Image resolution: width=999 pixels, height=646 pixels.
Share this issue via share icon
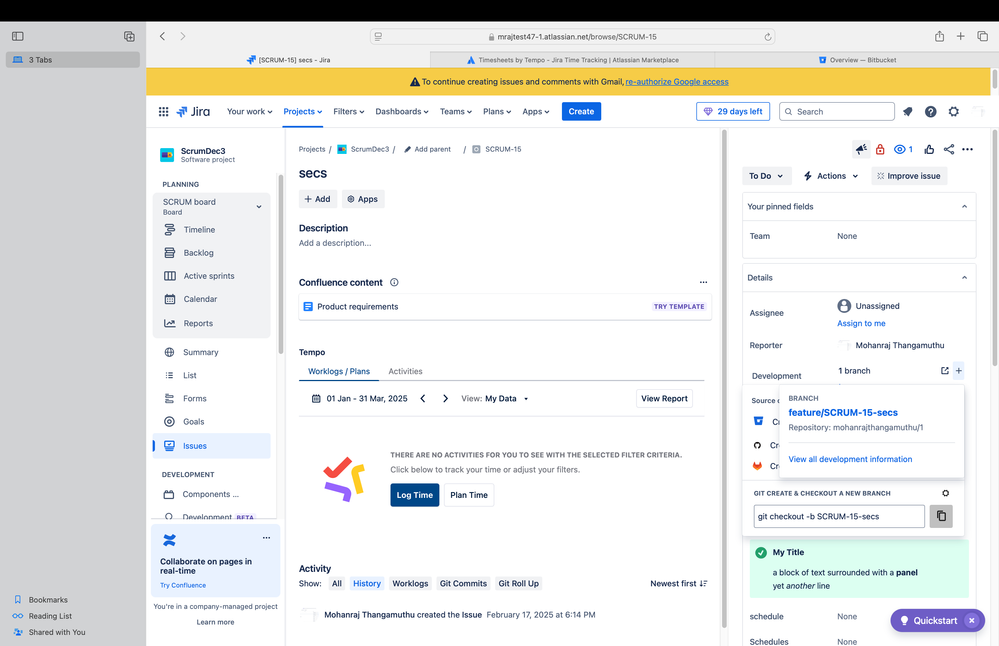click(x=949, y=149)
